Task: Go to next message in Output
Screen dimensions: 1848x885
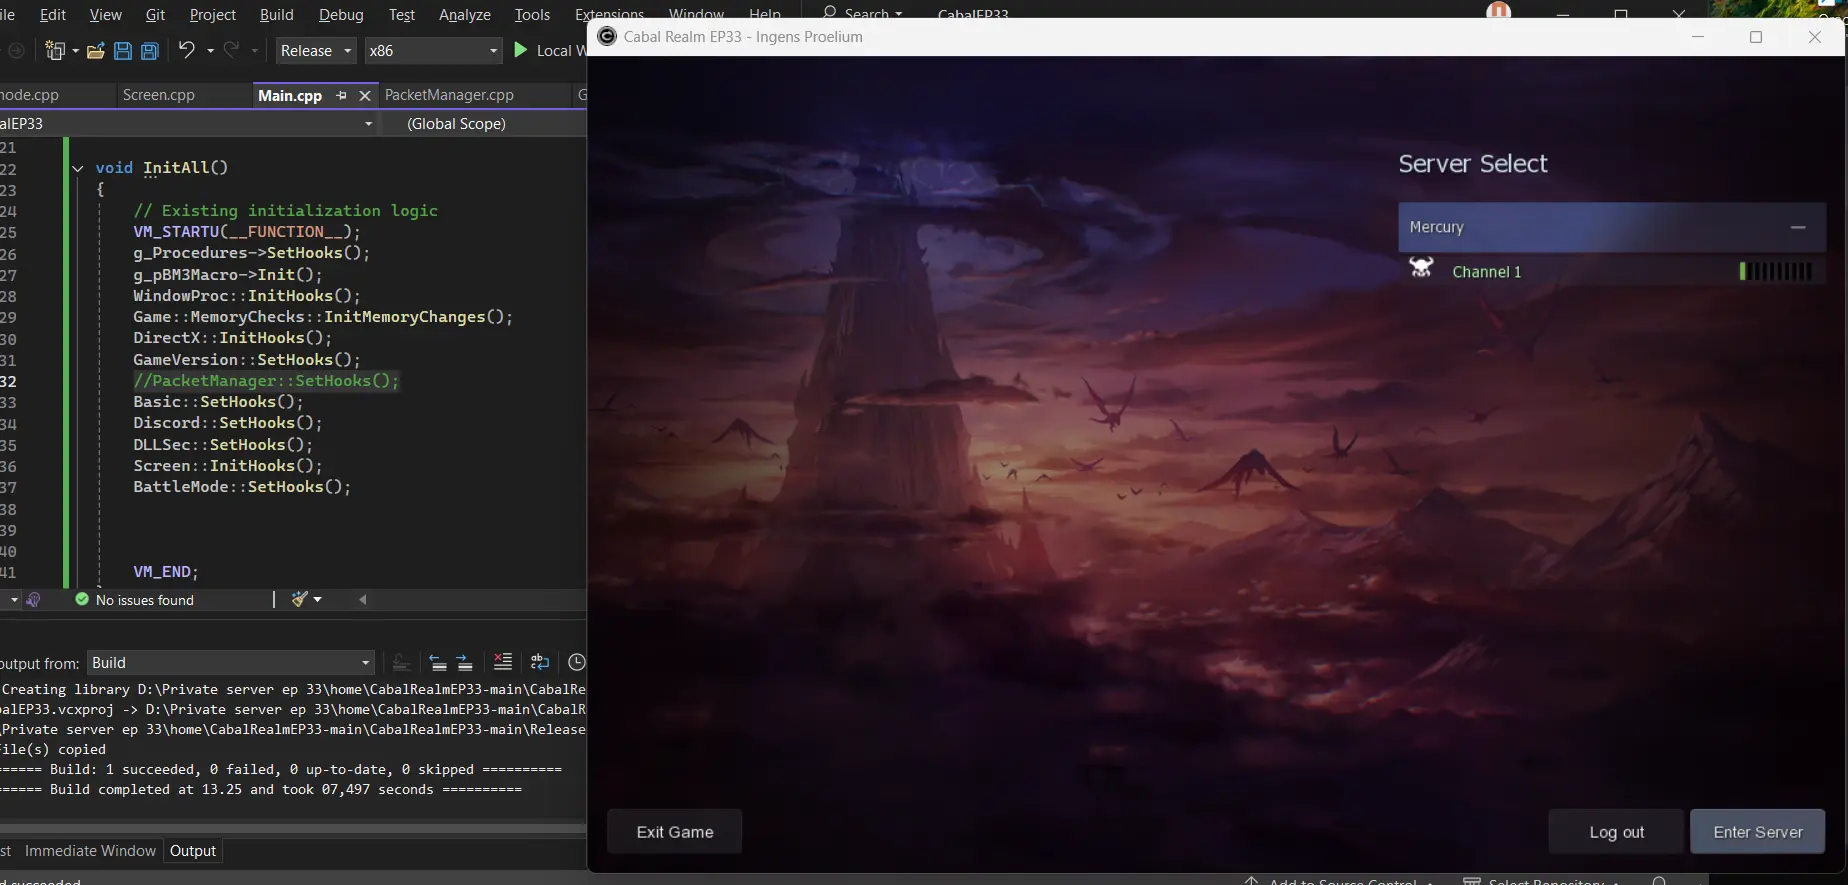Action: (464, 662)
